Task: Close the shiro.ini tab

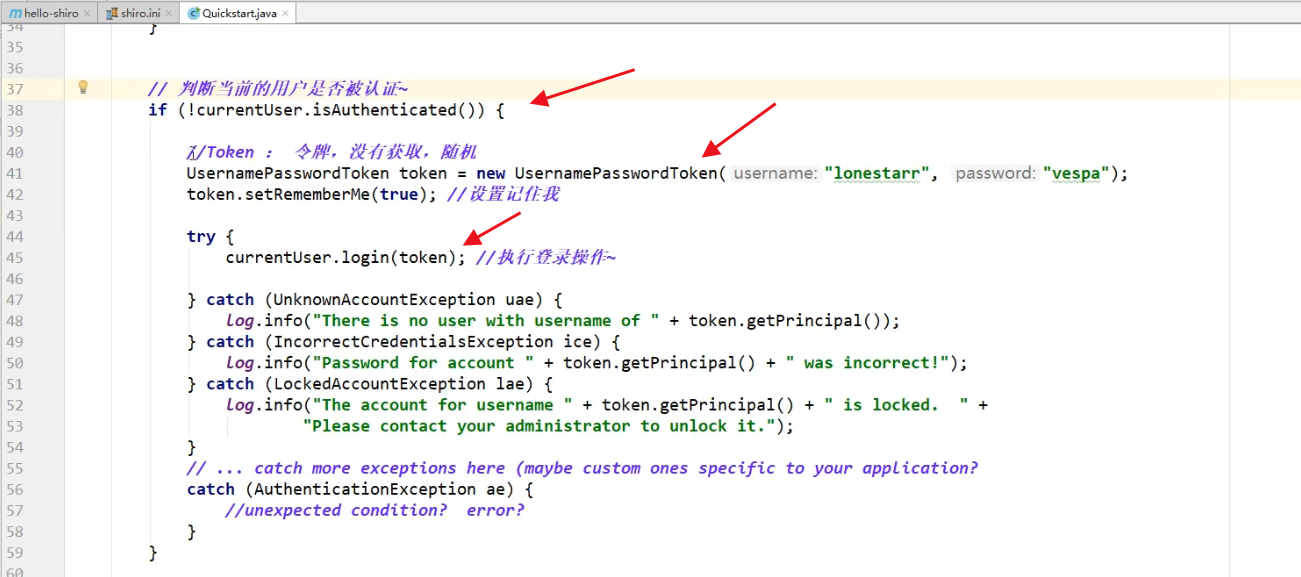Action: pos(169,13)
